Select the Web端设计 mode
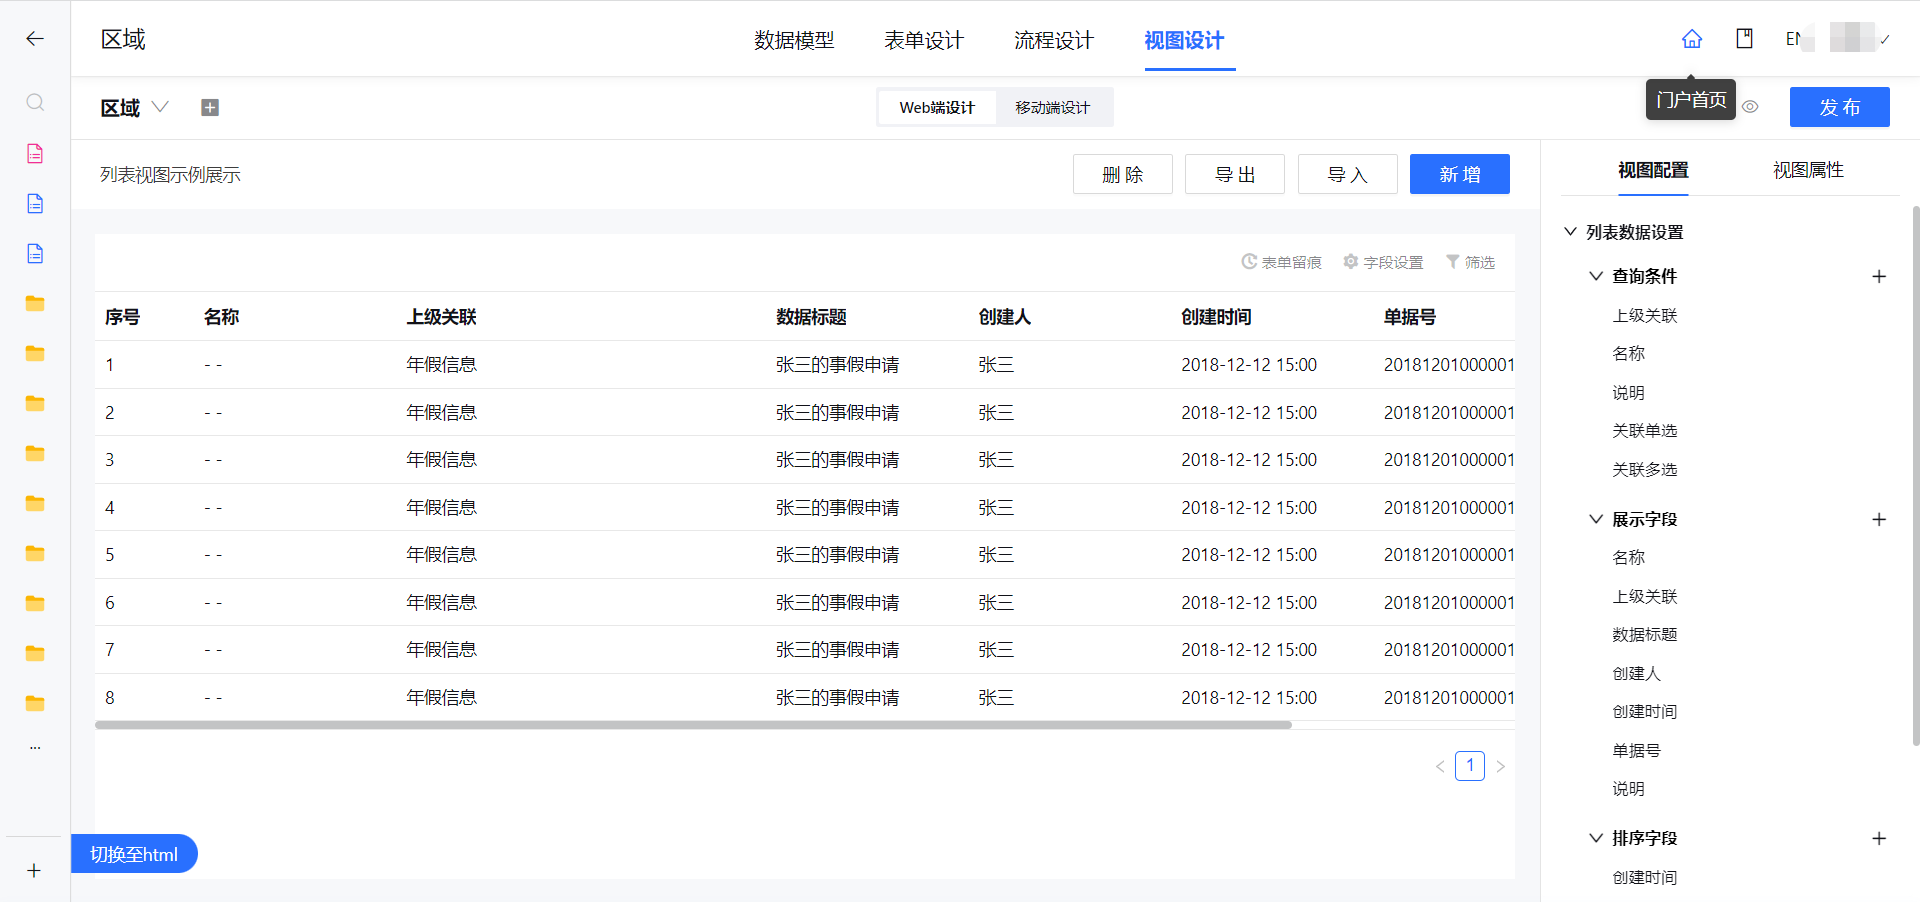The width and height of the screenshot is (1920, 902). [x=937, y=107]
